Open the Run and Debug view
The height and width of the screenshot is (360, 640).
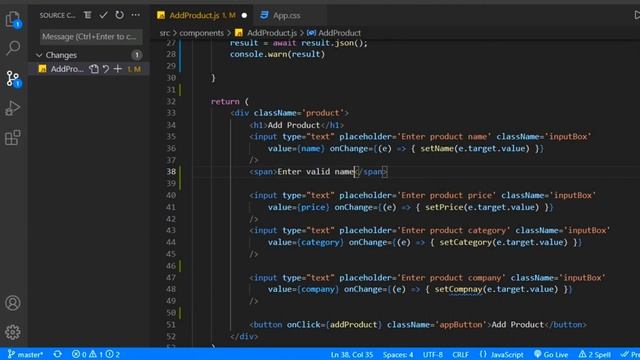coord(13,108)
